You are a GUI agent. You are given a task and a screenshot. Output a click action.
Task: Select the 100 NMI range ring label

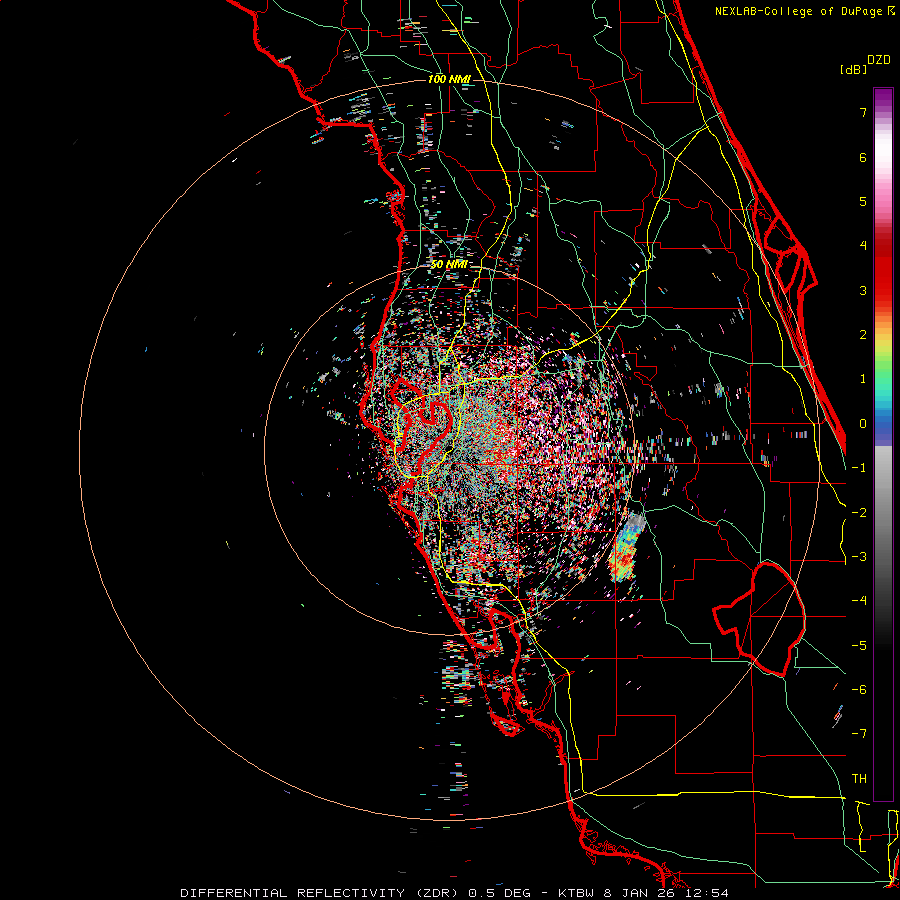pos(449,79)
